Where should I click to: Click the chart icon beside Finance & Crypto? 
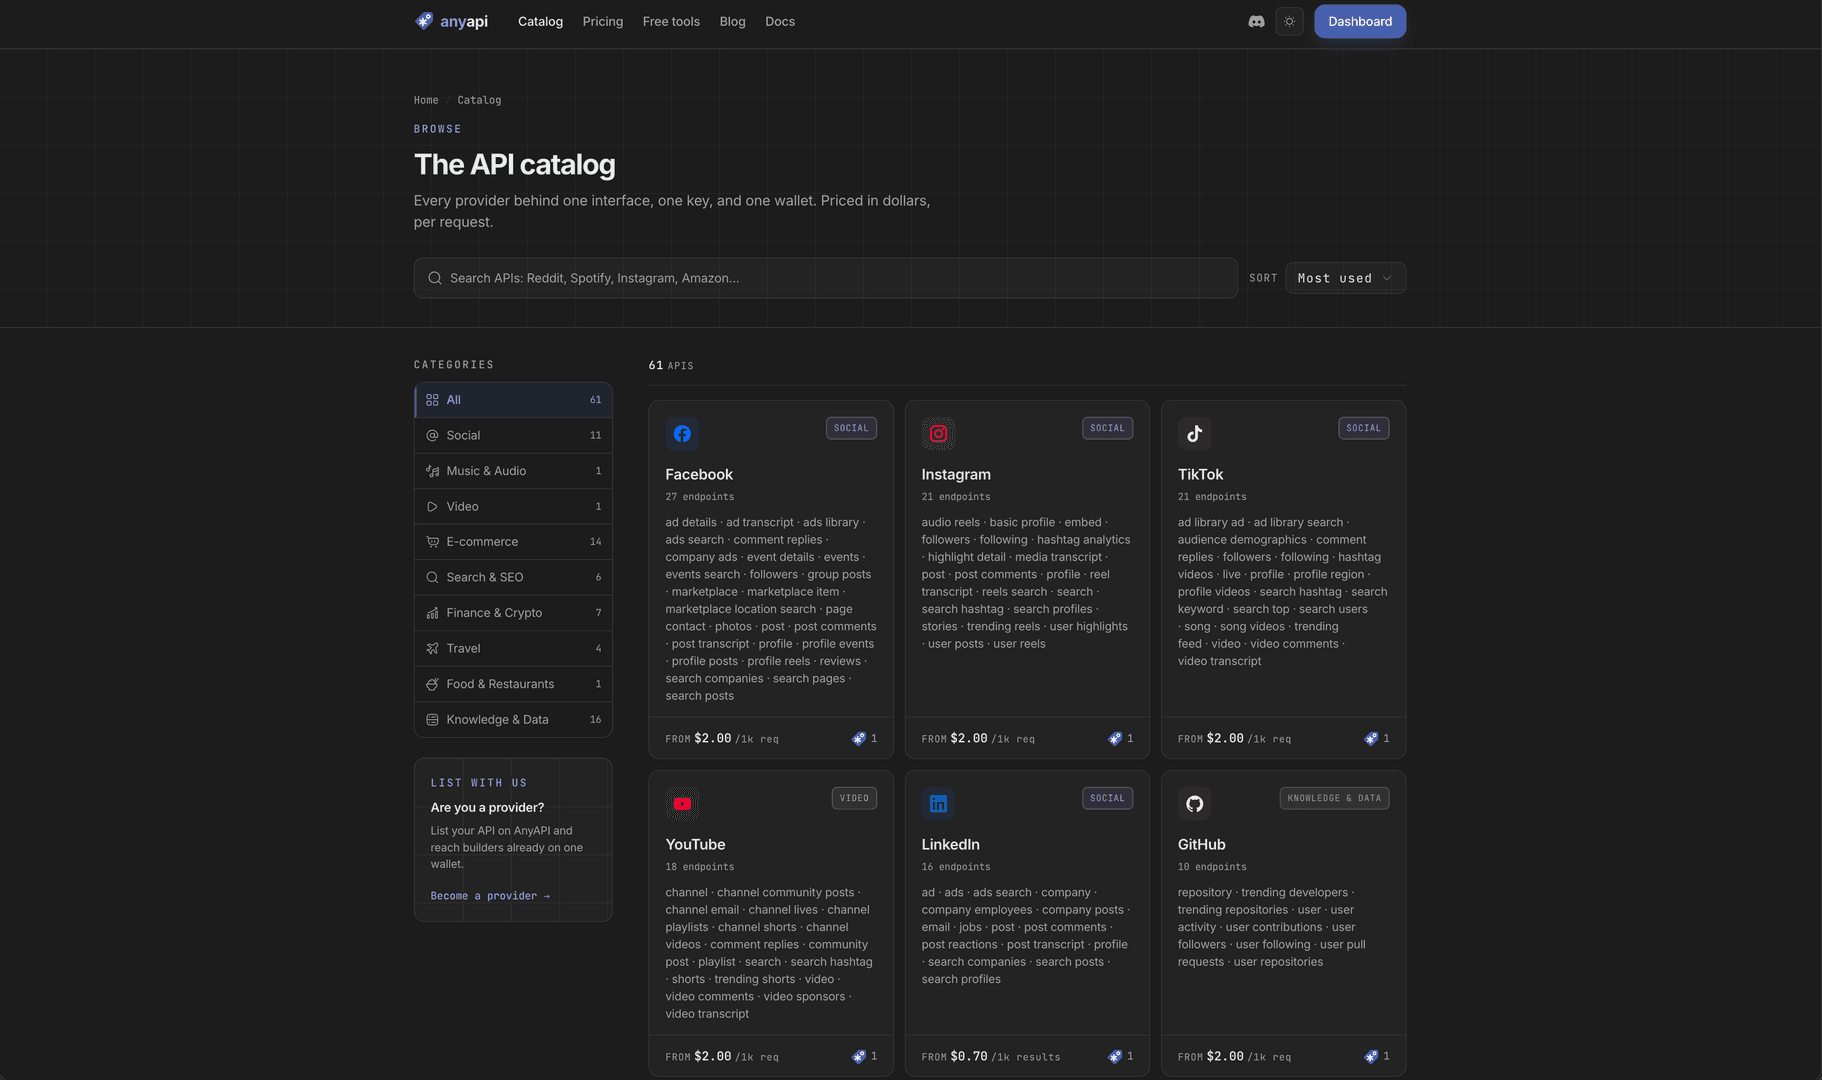click(432, 613)
